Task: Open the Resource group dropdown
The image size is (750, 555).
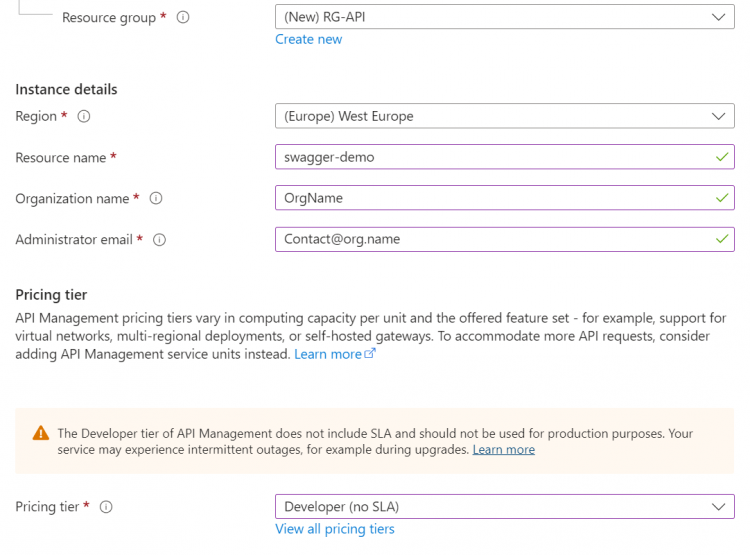Action: [x=505, y=17]
